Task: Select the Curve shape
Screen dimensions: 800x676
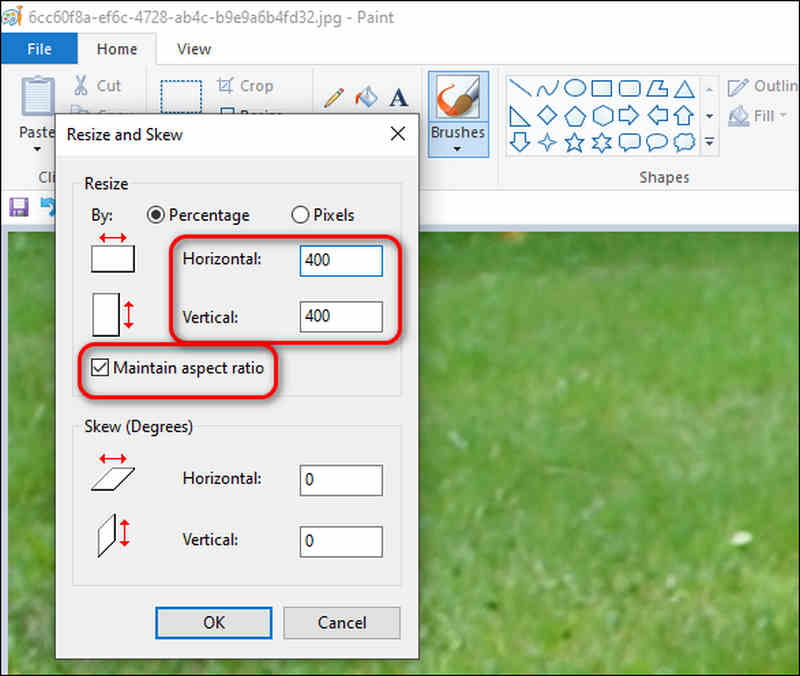Action: coord(547,88)
